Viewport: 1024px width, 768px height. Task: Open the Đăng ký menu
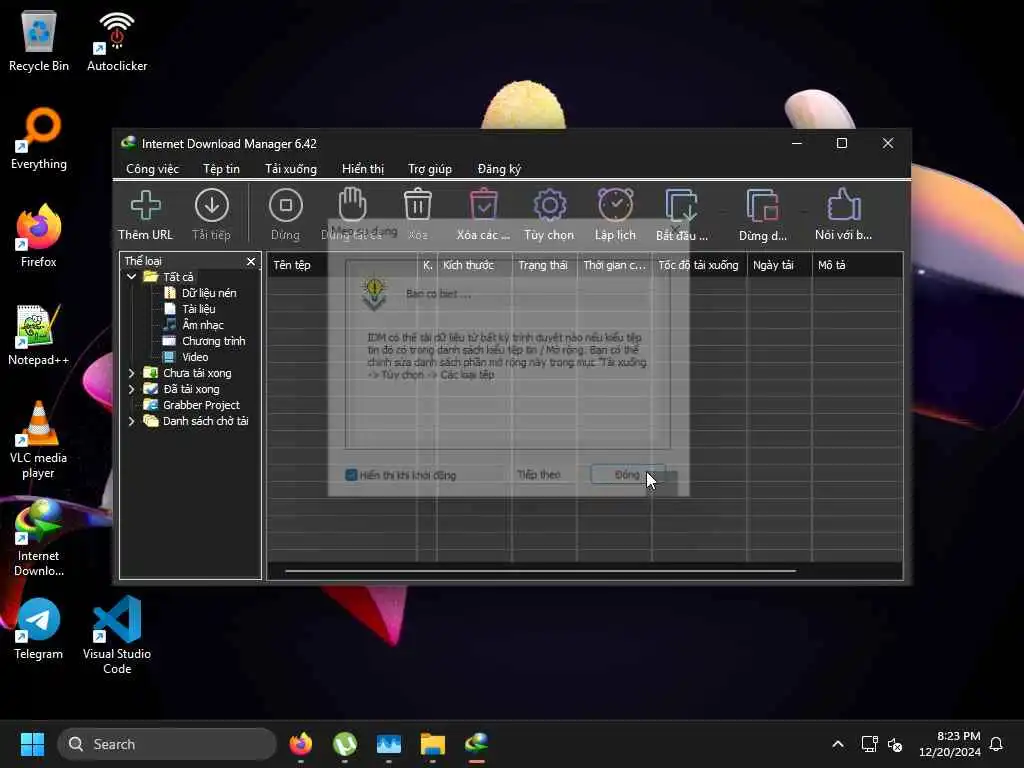pyautogui.click(x=499, y=168)
